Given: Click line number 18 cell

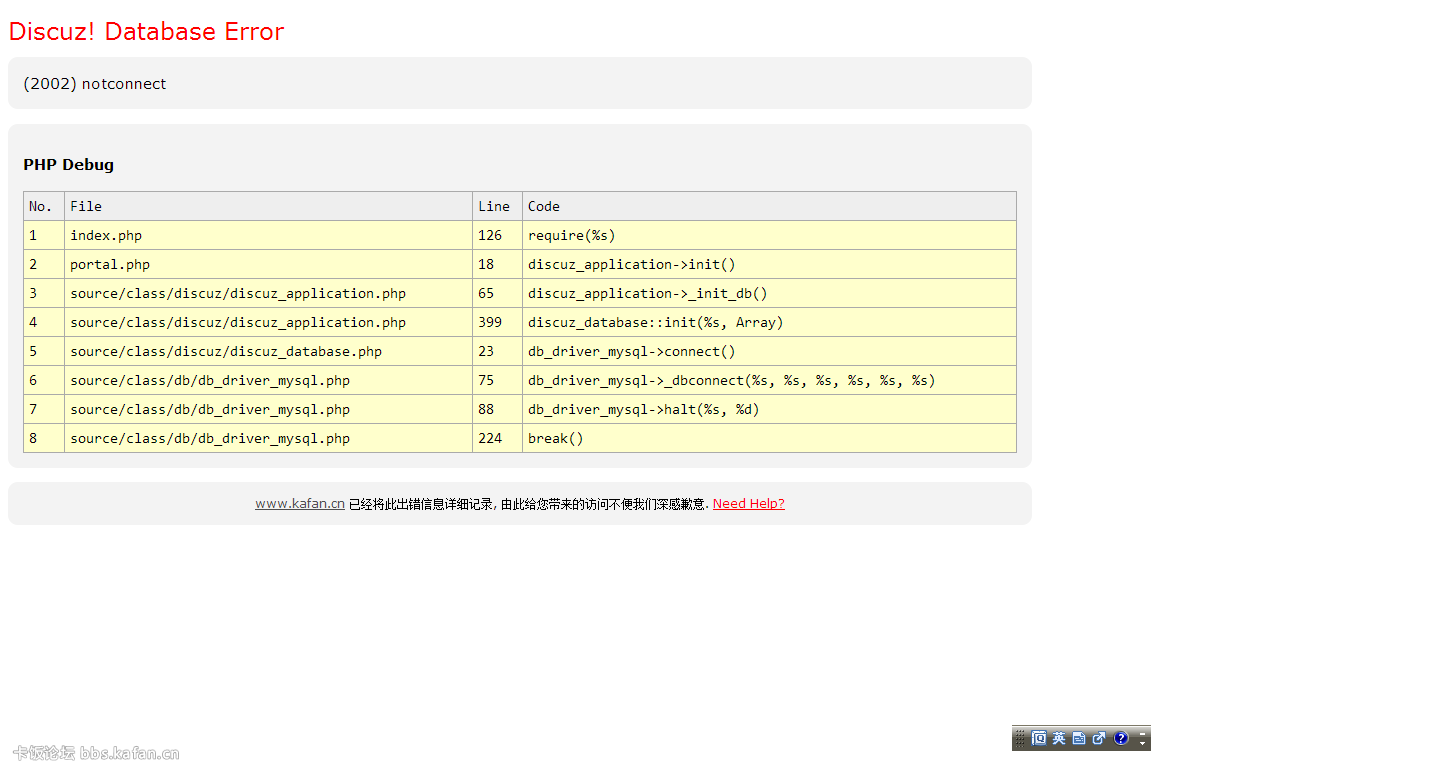Looking at the screenshot, I should (498, 264).
